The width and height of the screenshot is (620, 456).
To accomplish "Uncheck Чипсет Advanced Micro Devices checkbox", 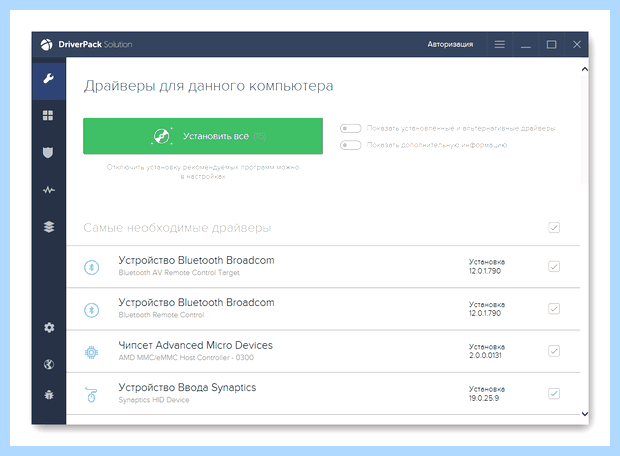I will click(x=554, y=351).
